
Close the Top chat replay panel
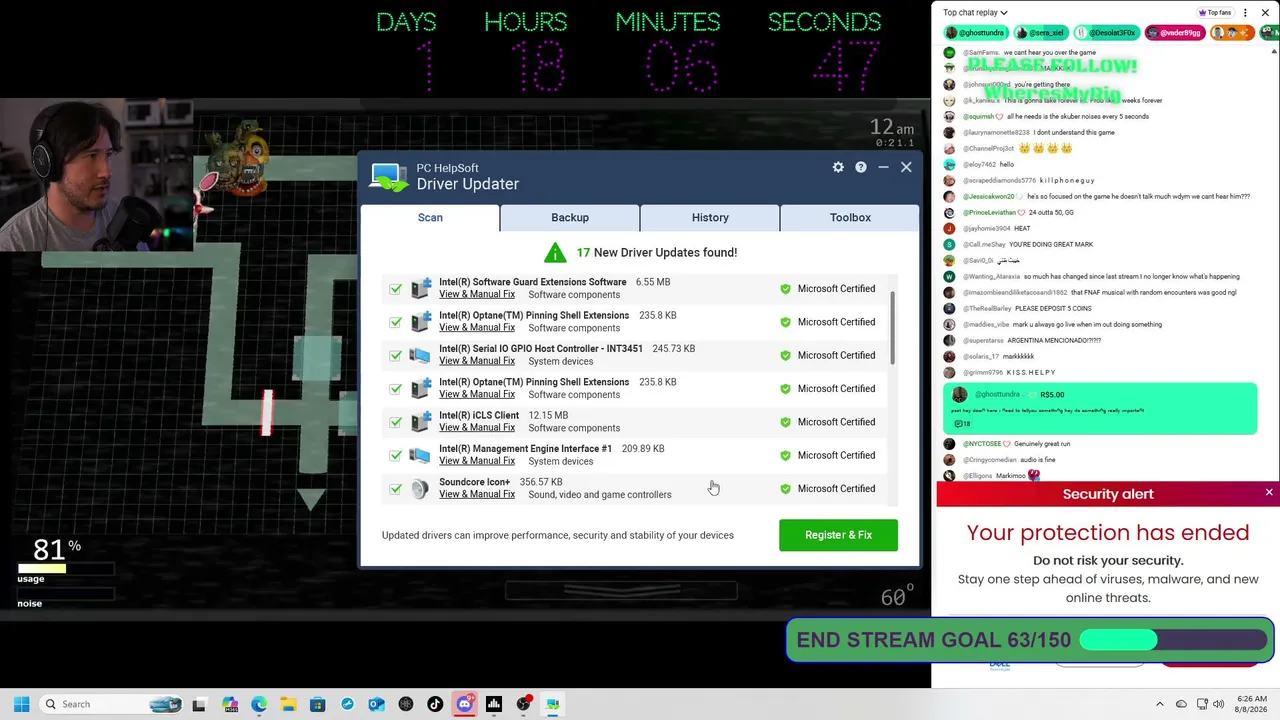click(x=1266, y=13)
